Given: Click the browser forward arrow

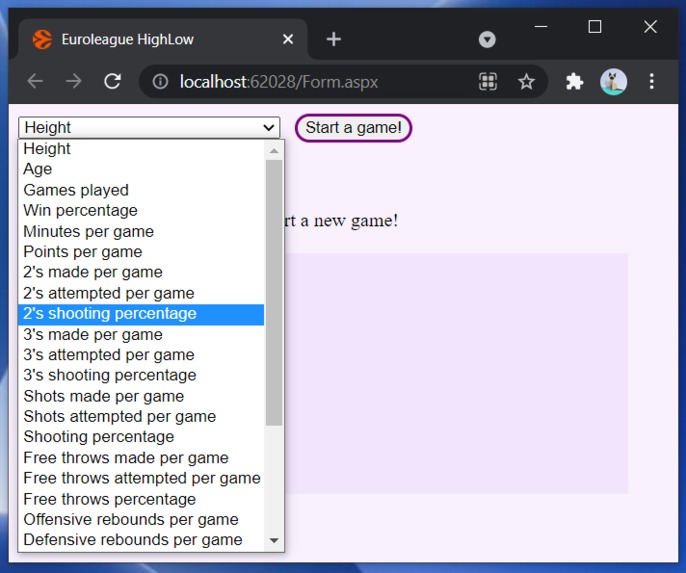Looking at the screenshot, I should [x=74, y=81].
